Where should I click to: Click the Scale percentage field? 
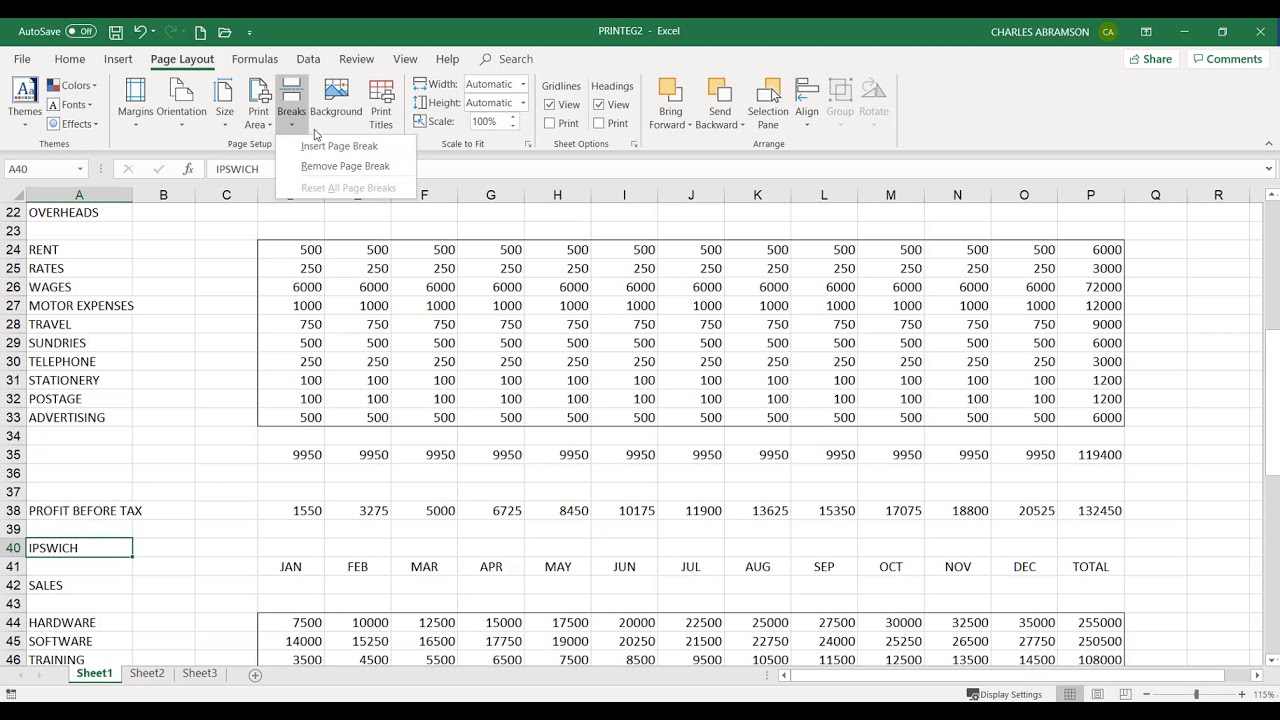point(487,122)
